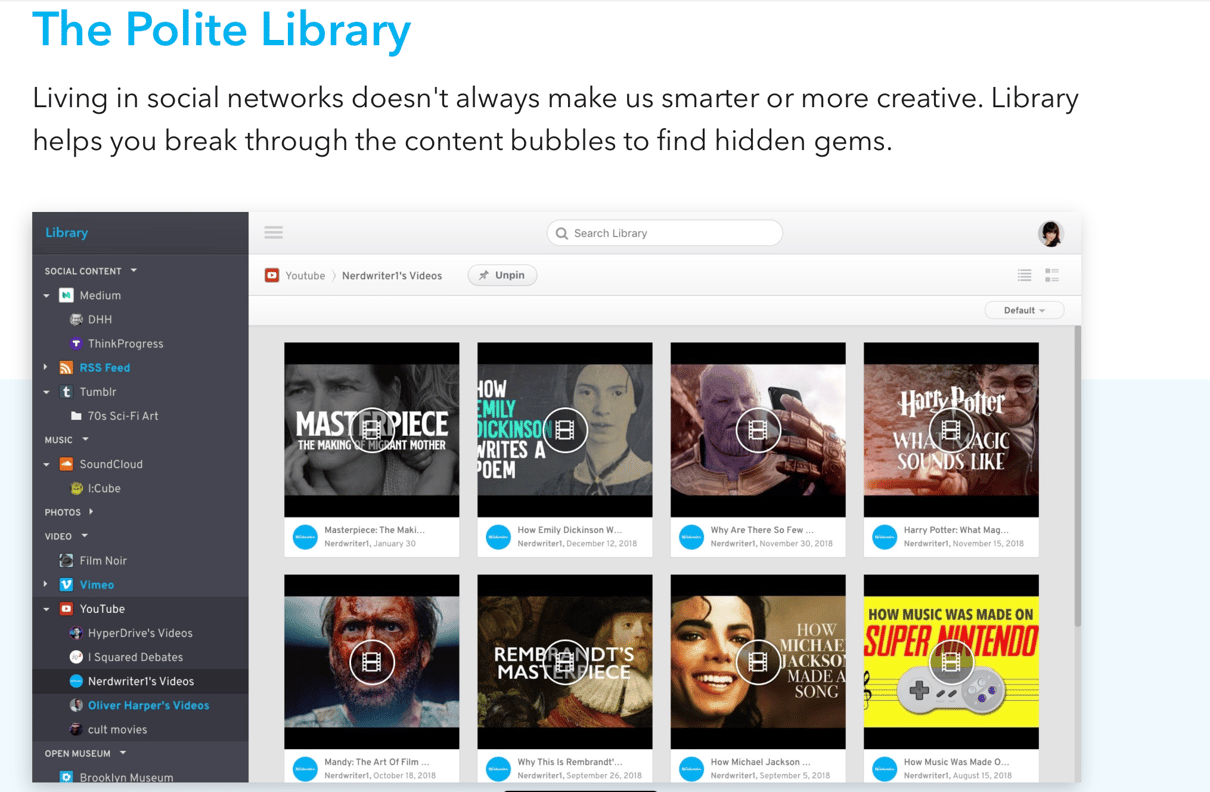Image resolution: width=1210 pixels, height=792 pixels.
Task: Click the film icon on the Mandy video
Action: [x=372, y=662]
